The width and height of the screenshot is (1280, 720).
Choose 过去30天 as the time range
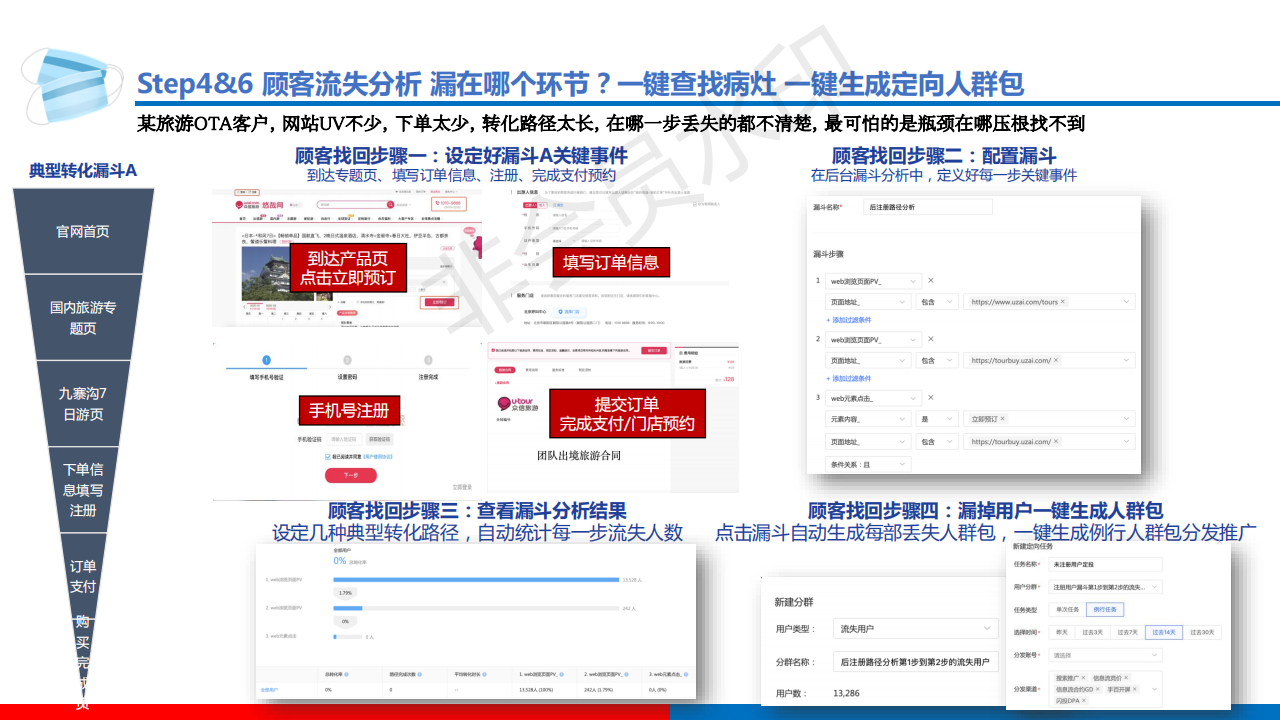pos(1203,632)
